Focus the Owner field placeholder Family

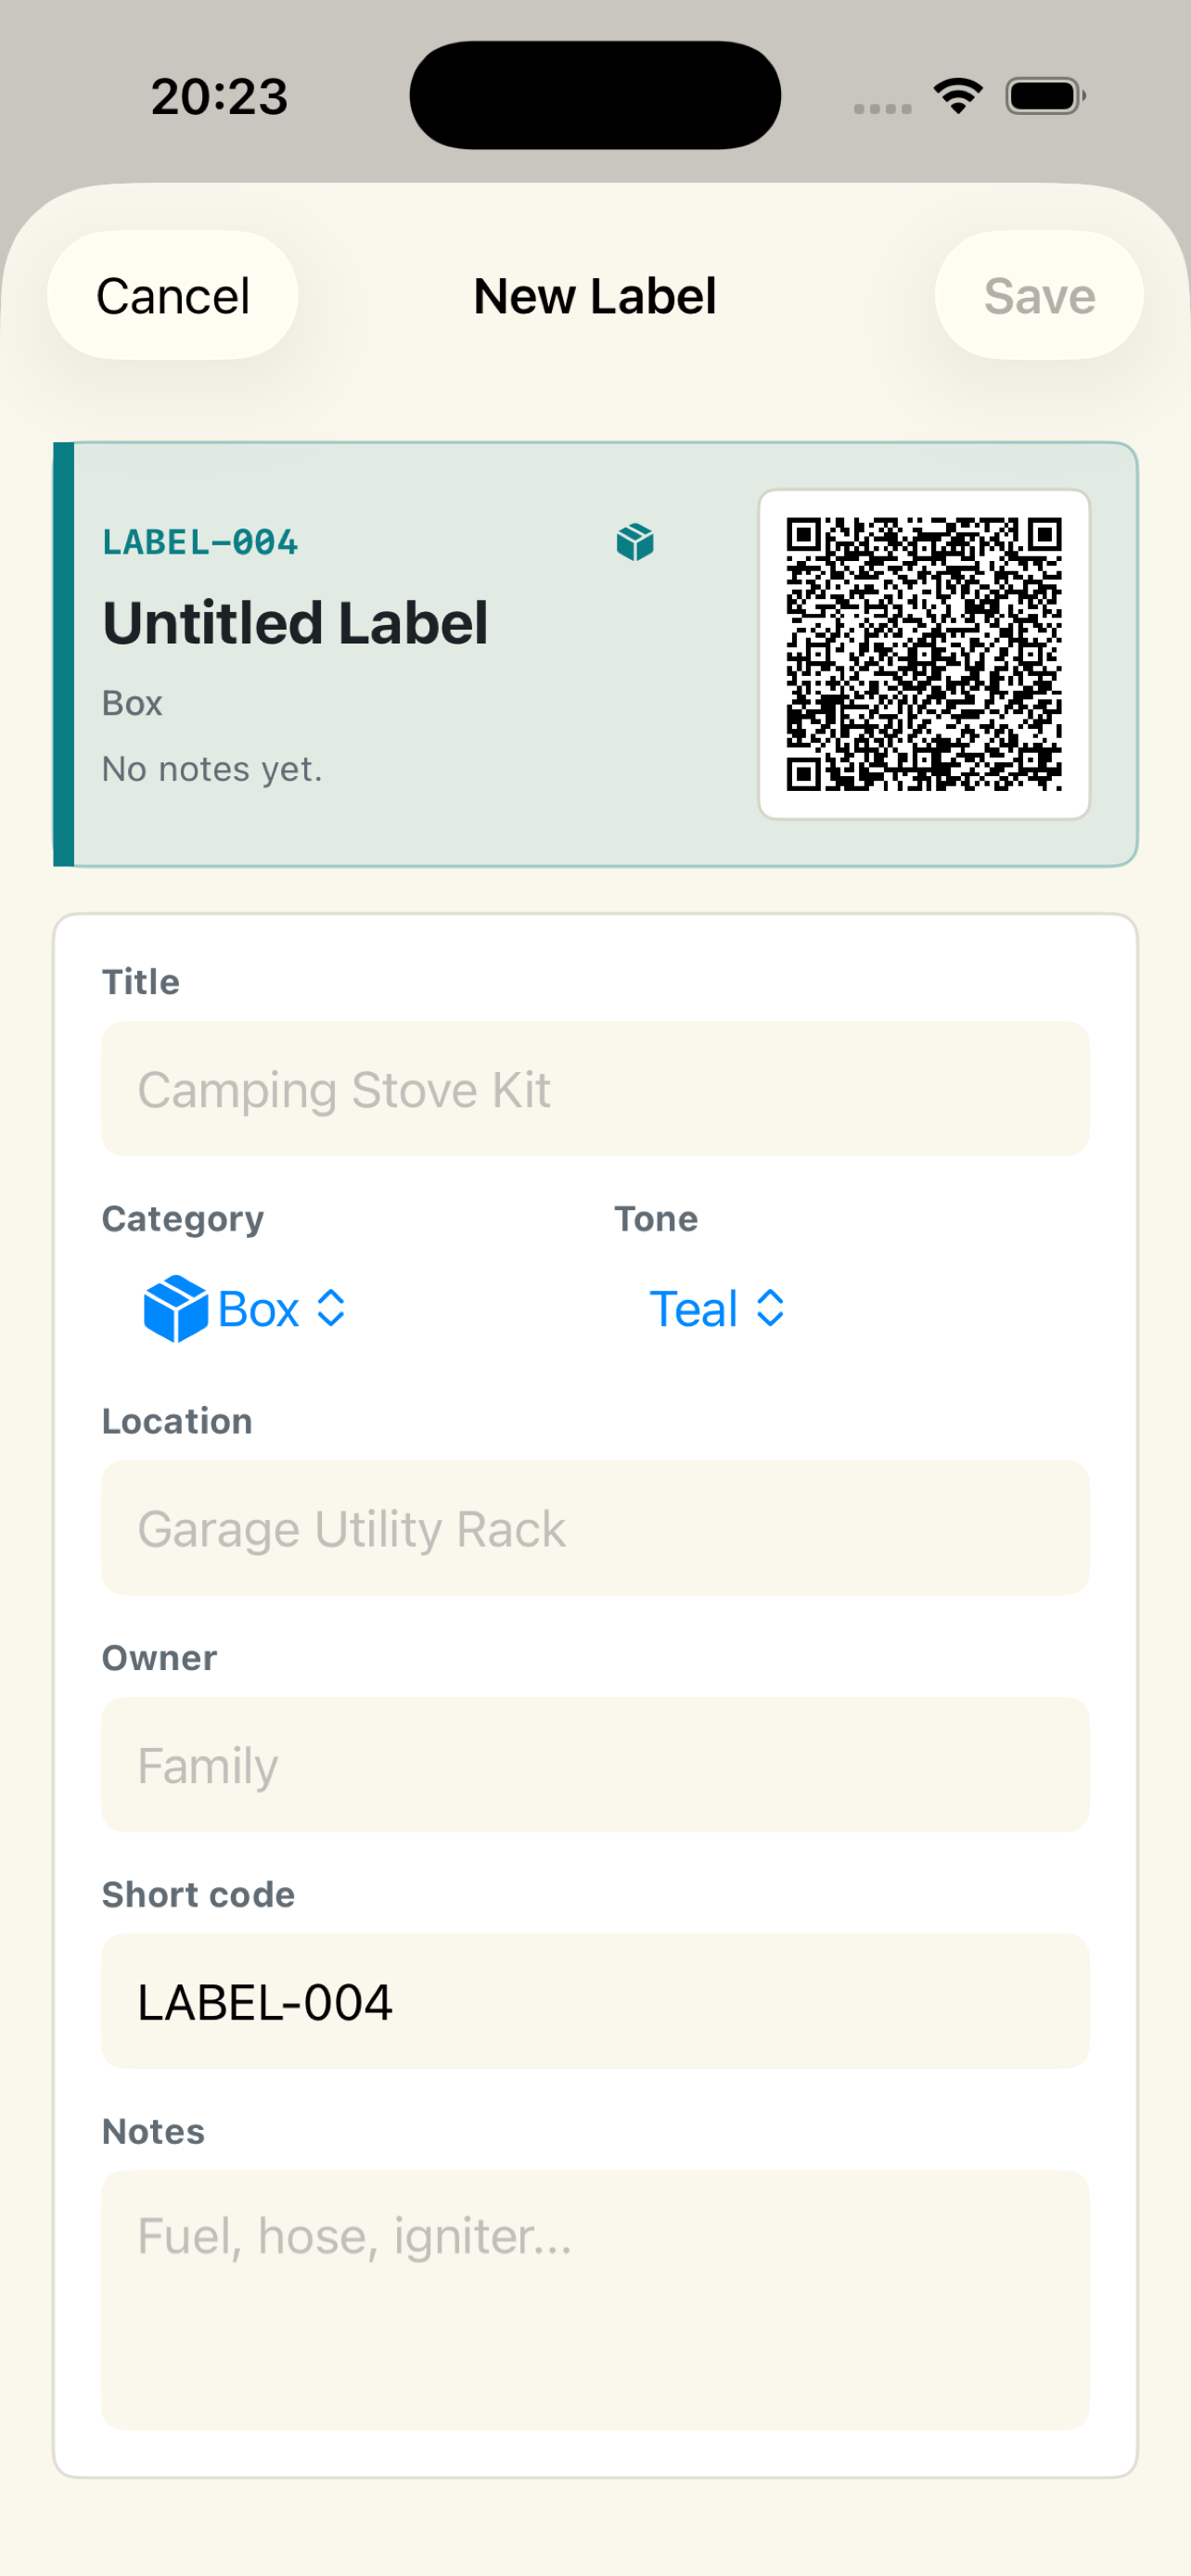(595, 1765)
